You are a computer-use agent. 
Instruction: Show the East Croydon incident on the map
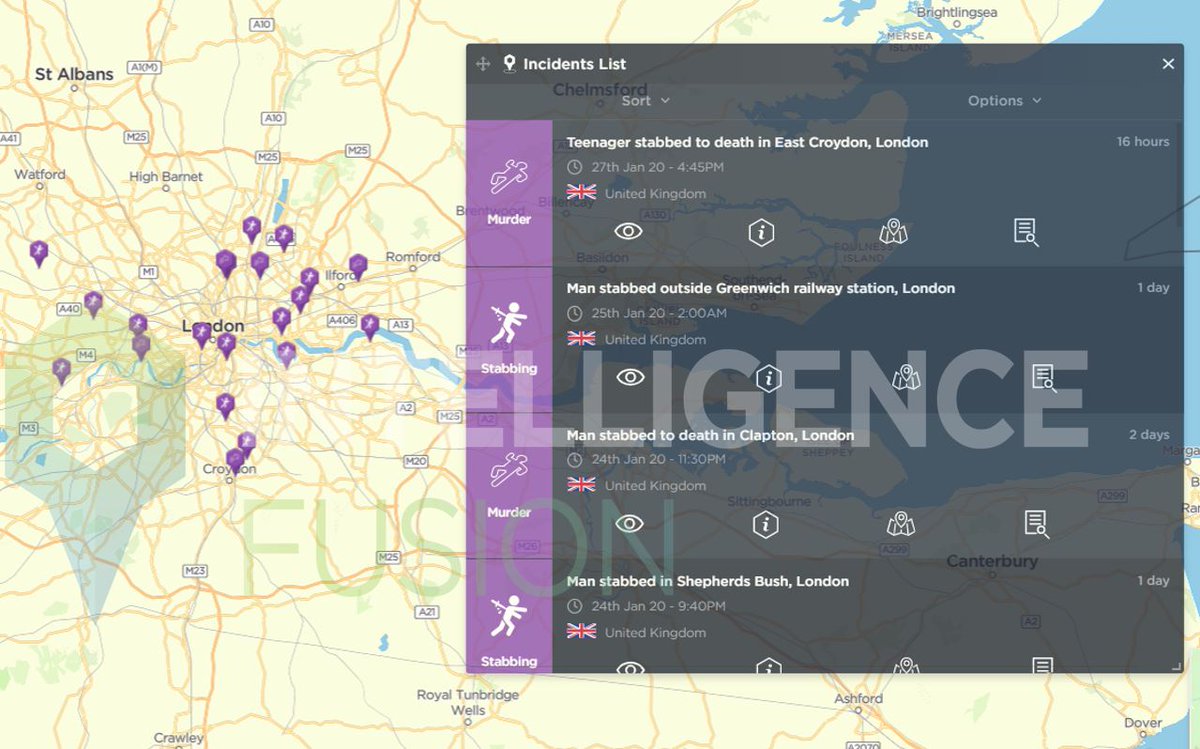point(893,232)
